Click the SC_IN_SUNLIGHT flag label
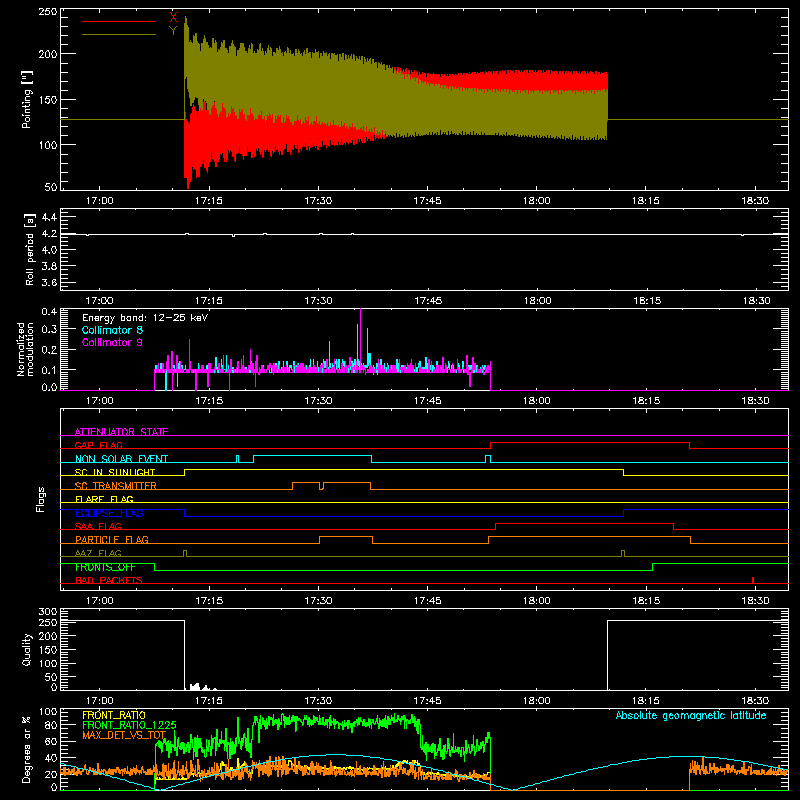 click(x=115, y=472)
